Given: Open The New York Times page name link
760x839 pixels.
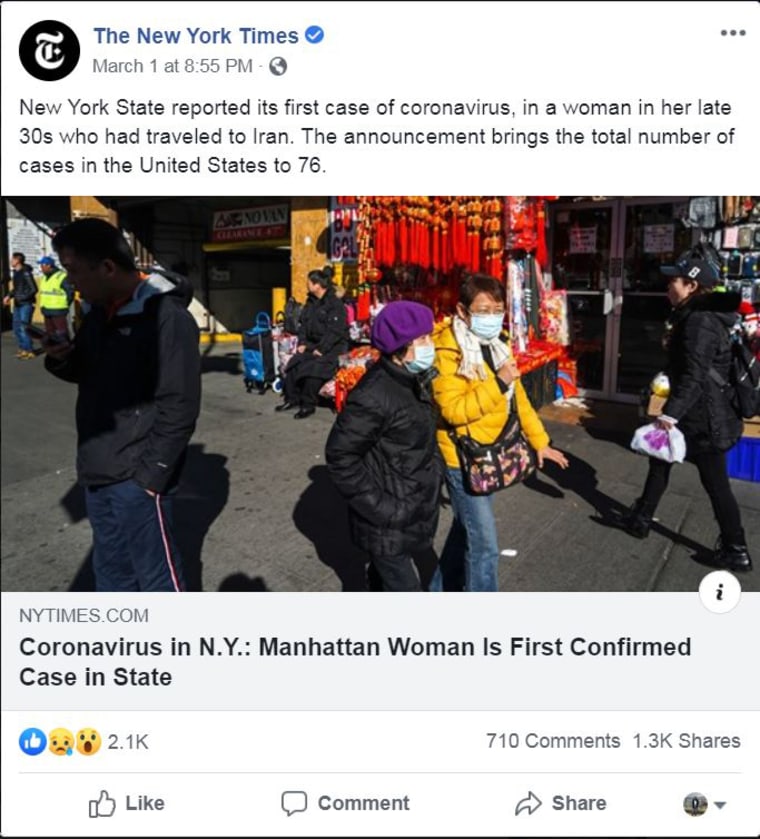Looking at the screenshot, I should [196, 36].
